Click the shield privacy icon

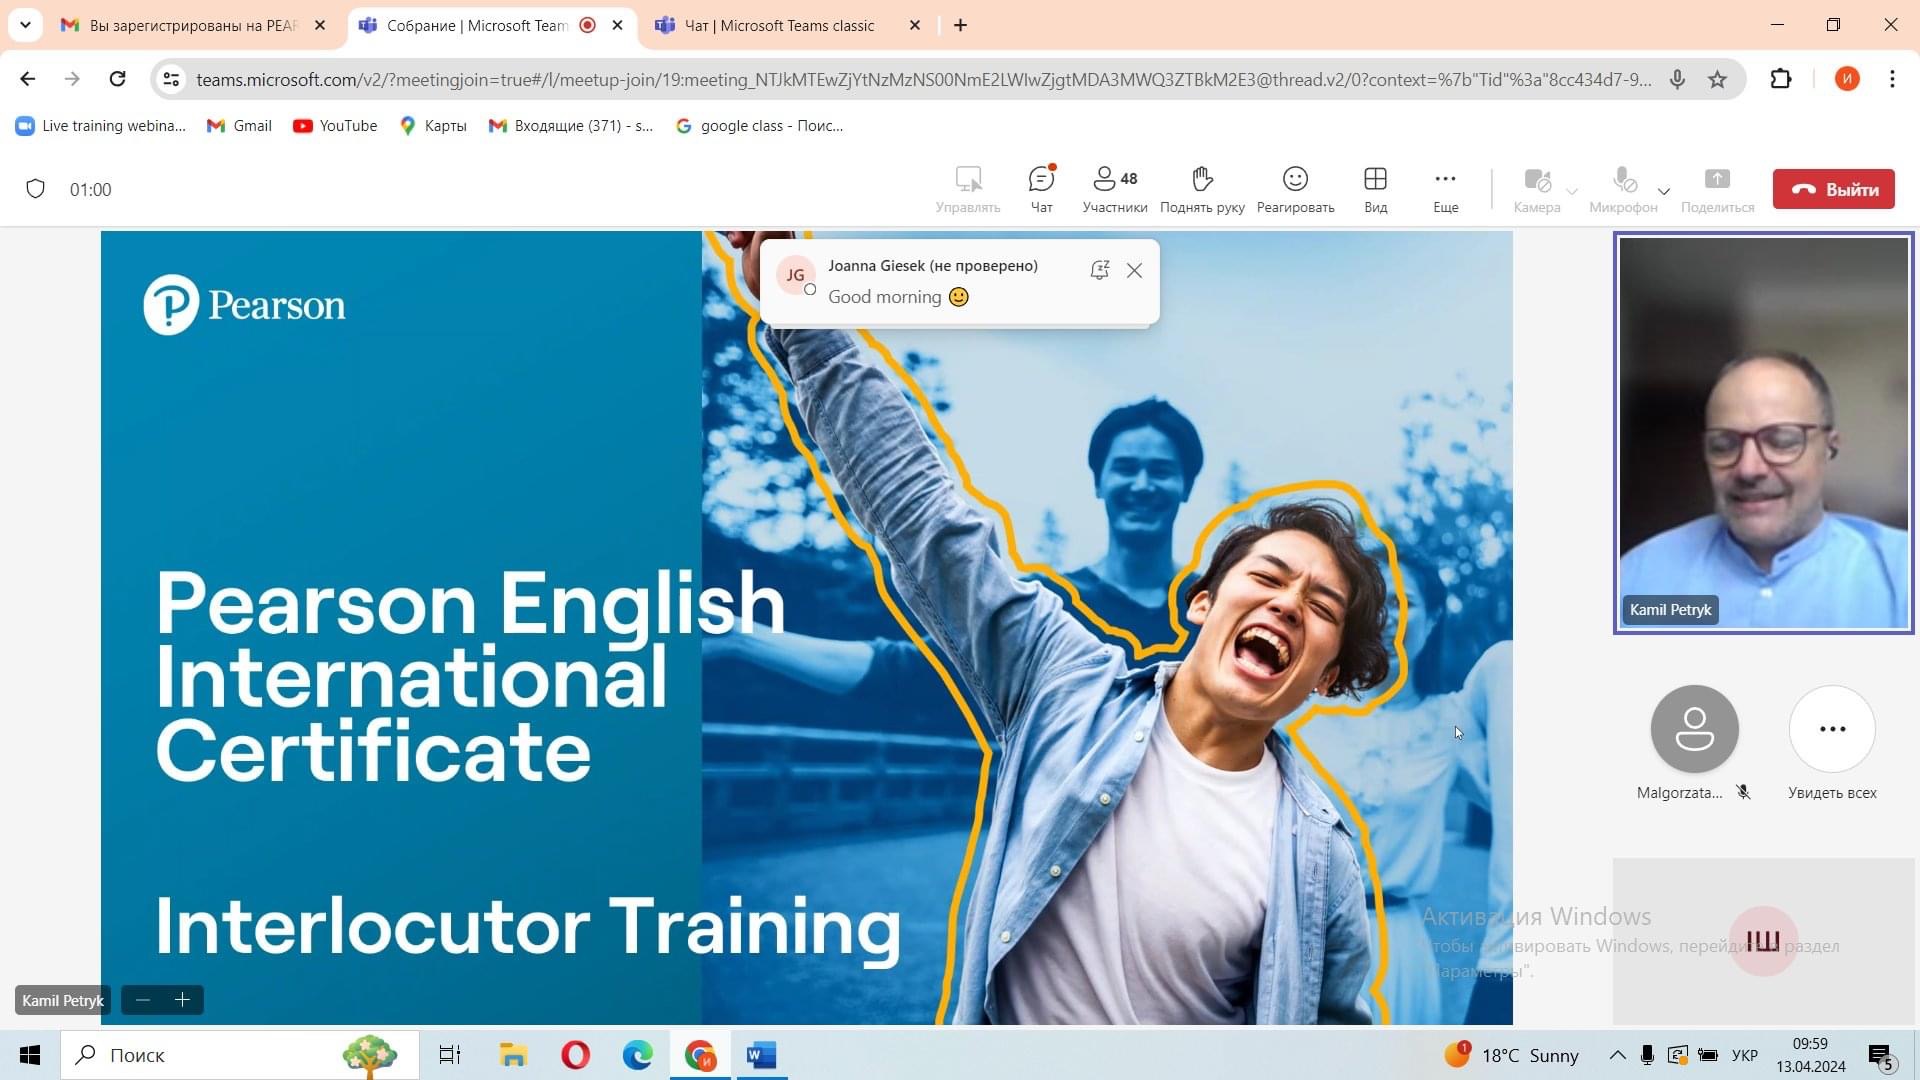point(35,189)
